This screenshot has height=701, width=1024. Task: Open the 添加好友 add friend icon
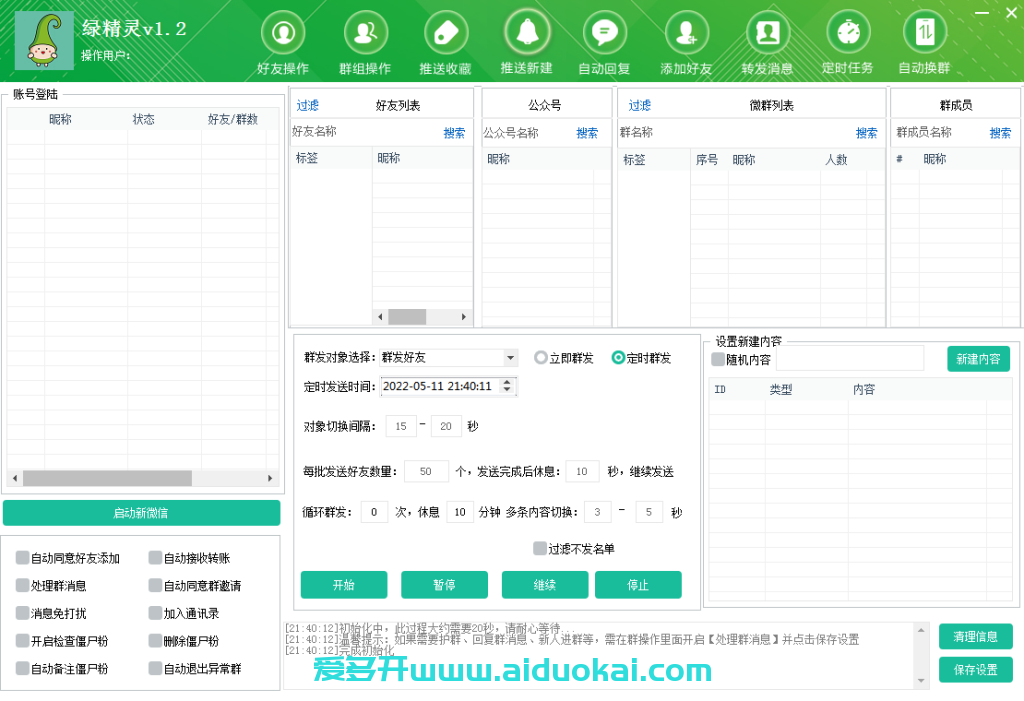686,33
